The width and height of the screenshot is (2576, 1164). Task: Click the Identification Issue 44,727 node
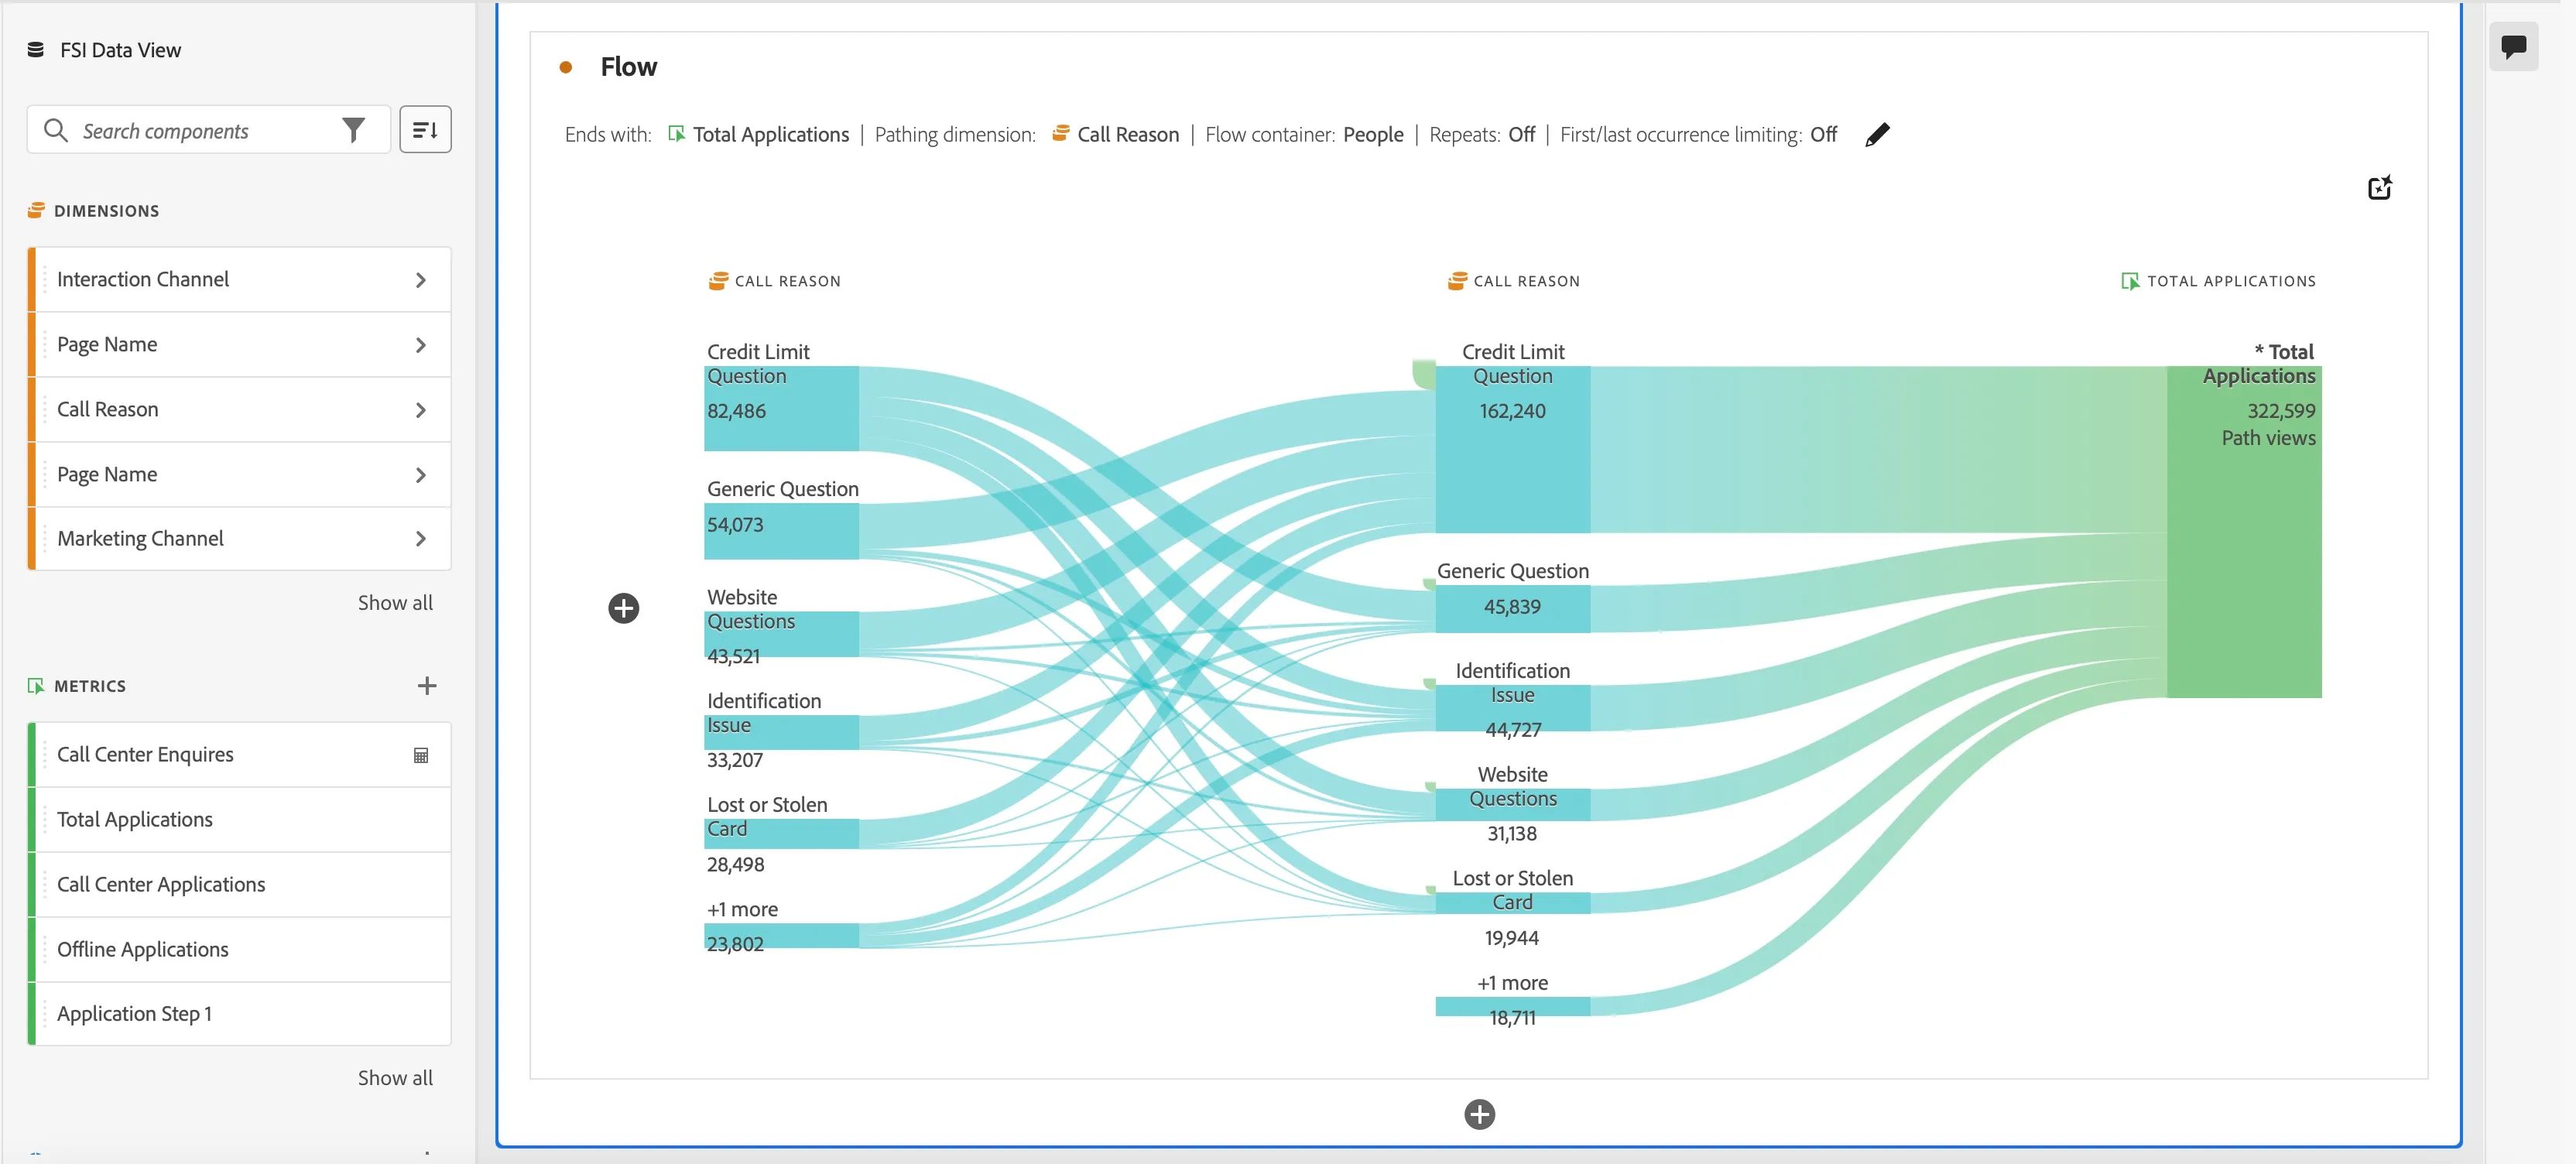[1512, 708]
